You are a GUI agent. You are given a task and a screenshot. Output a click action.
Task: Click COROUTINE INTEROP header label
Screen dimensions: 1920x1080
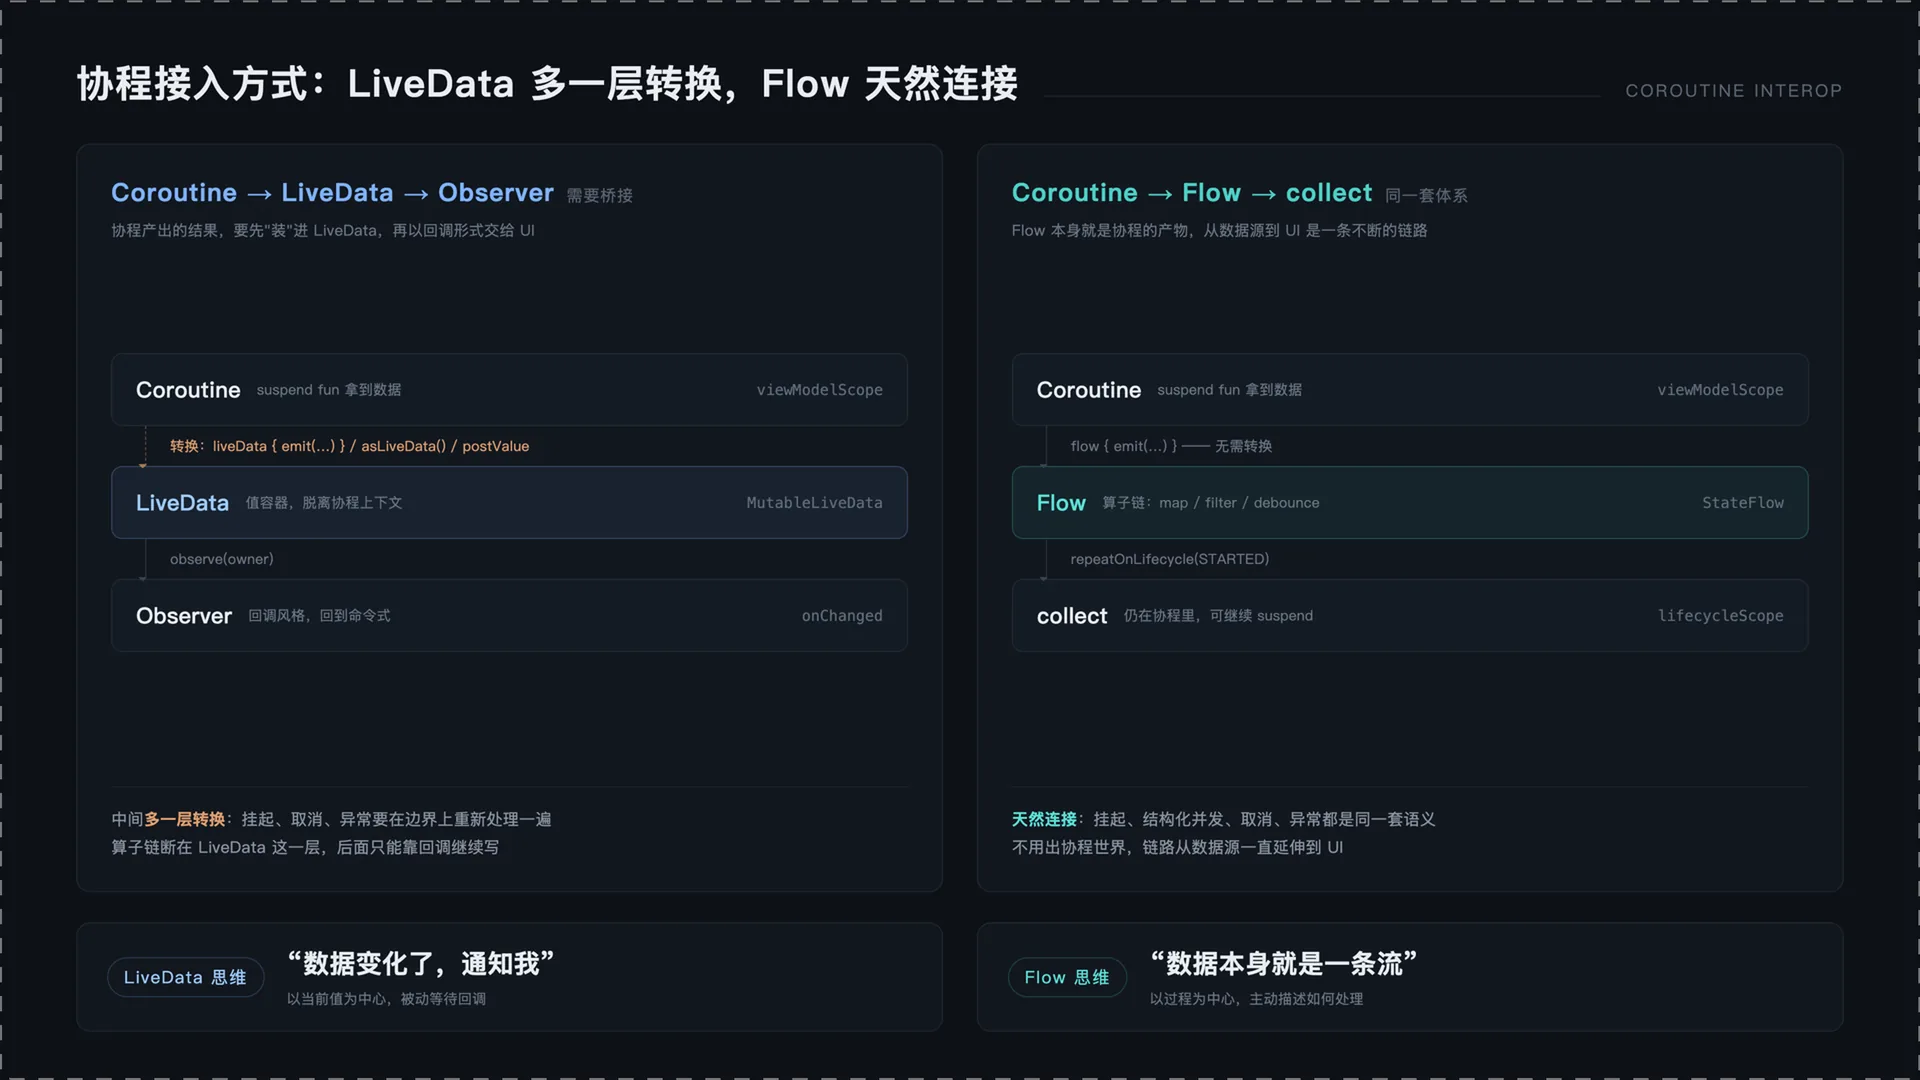coord(1733,91)
